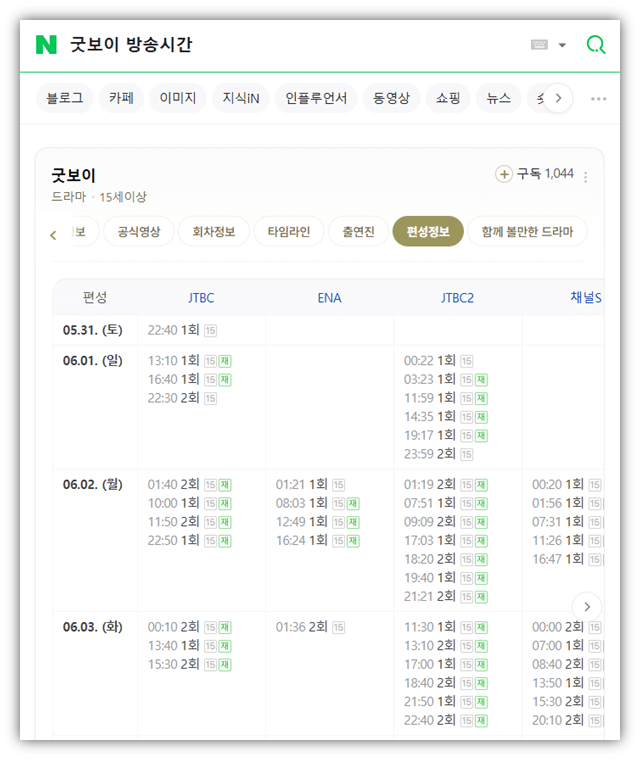Click the 재 rerun badge beside JTBC2 17:00
The image size is (640, 760).
481,665
